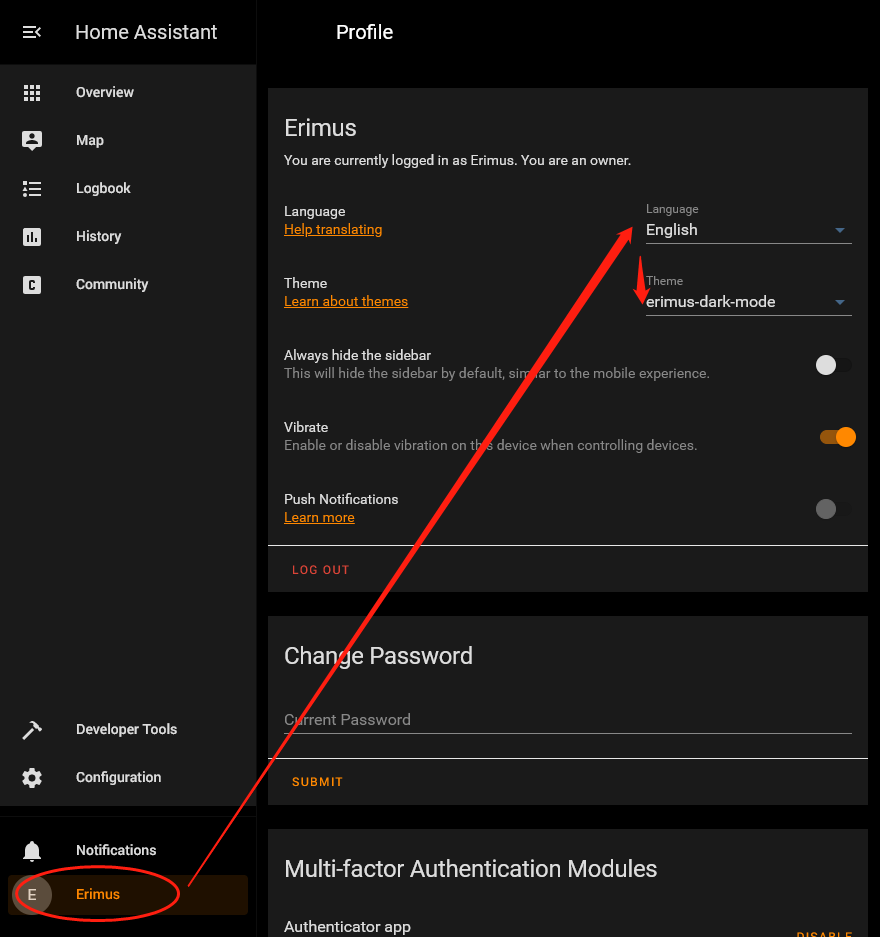Open the Overview menu item
This screenshot has height=937, width=880.
105,93
